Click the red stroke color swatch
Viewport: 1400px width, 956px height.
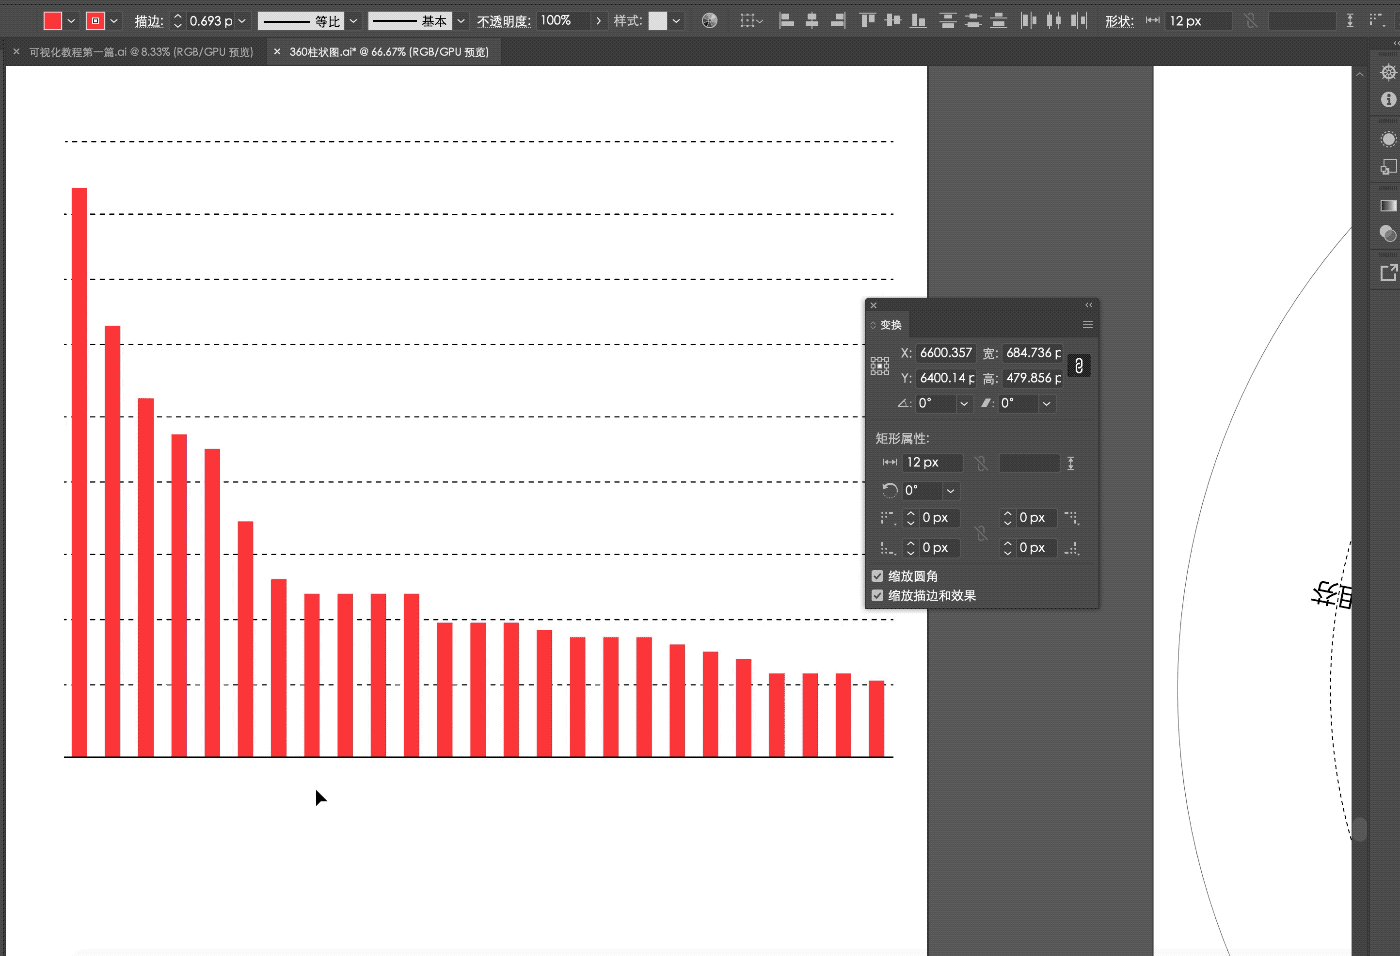(x=96, y=21)
